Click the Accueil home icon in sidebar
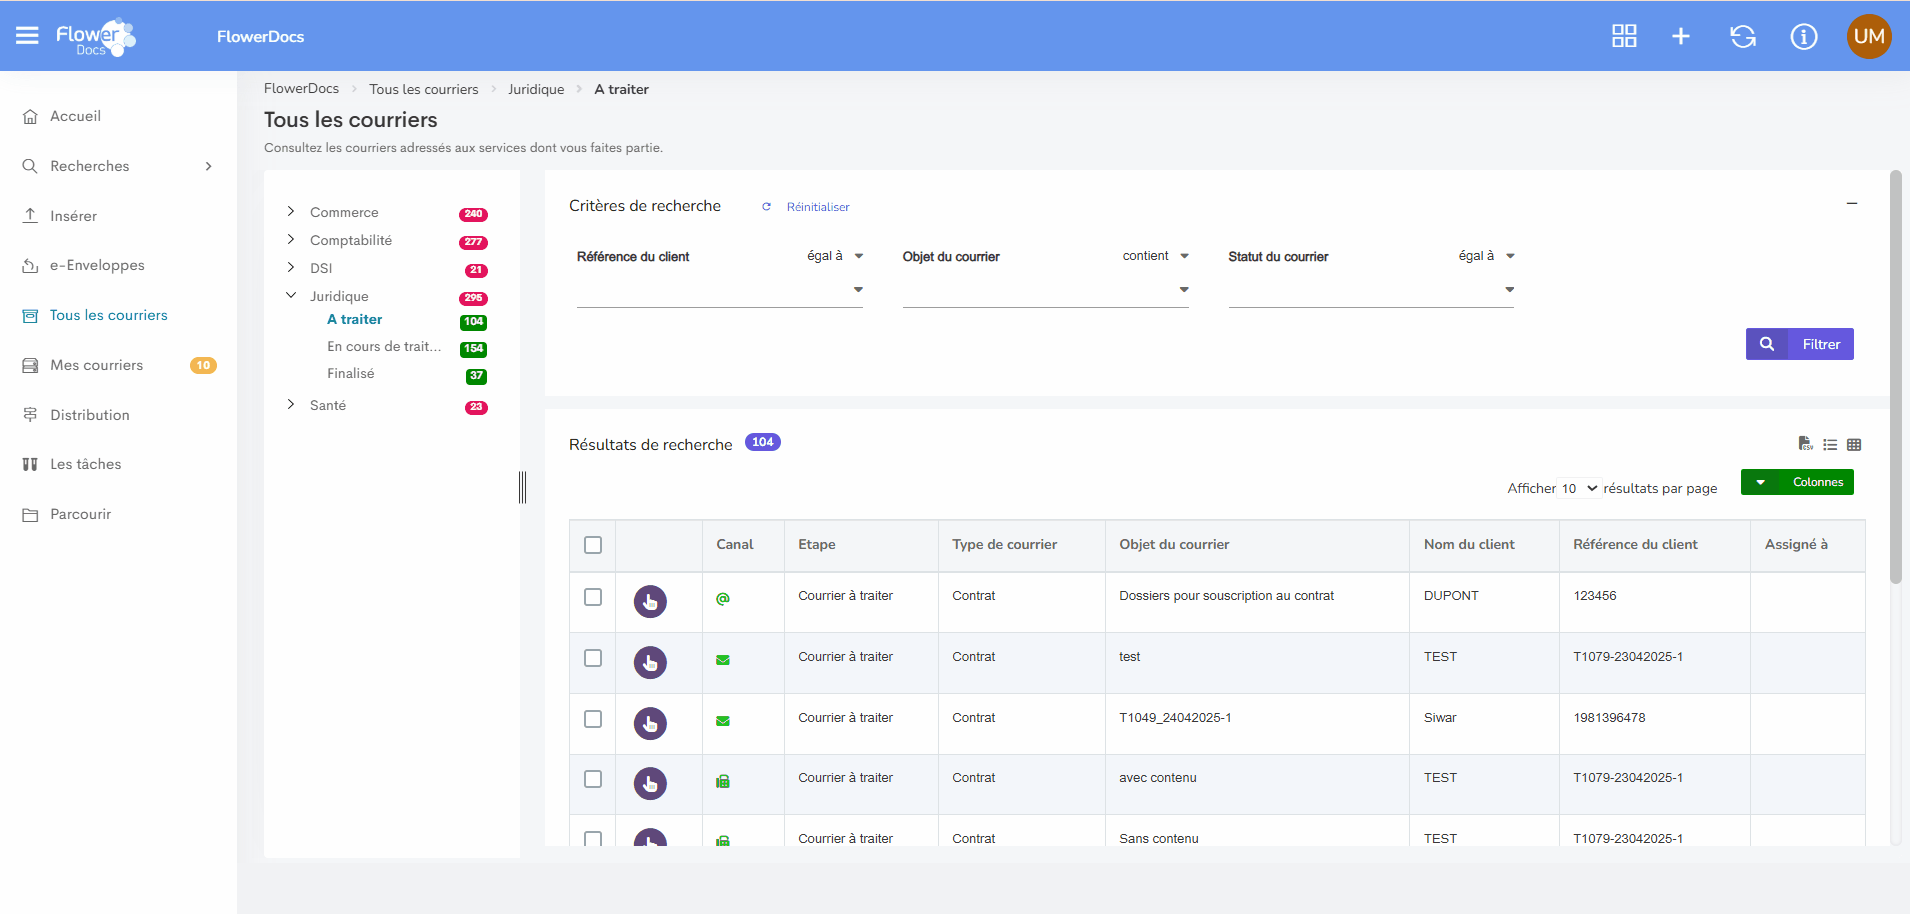This screenshot has width=1910, height=914. point(30,116)
